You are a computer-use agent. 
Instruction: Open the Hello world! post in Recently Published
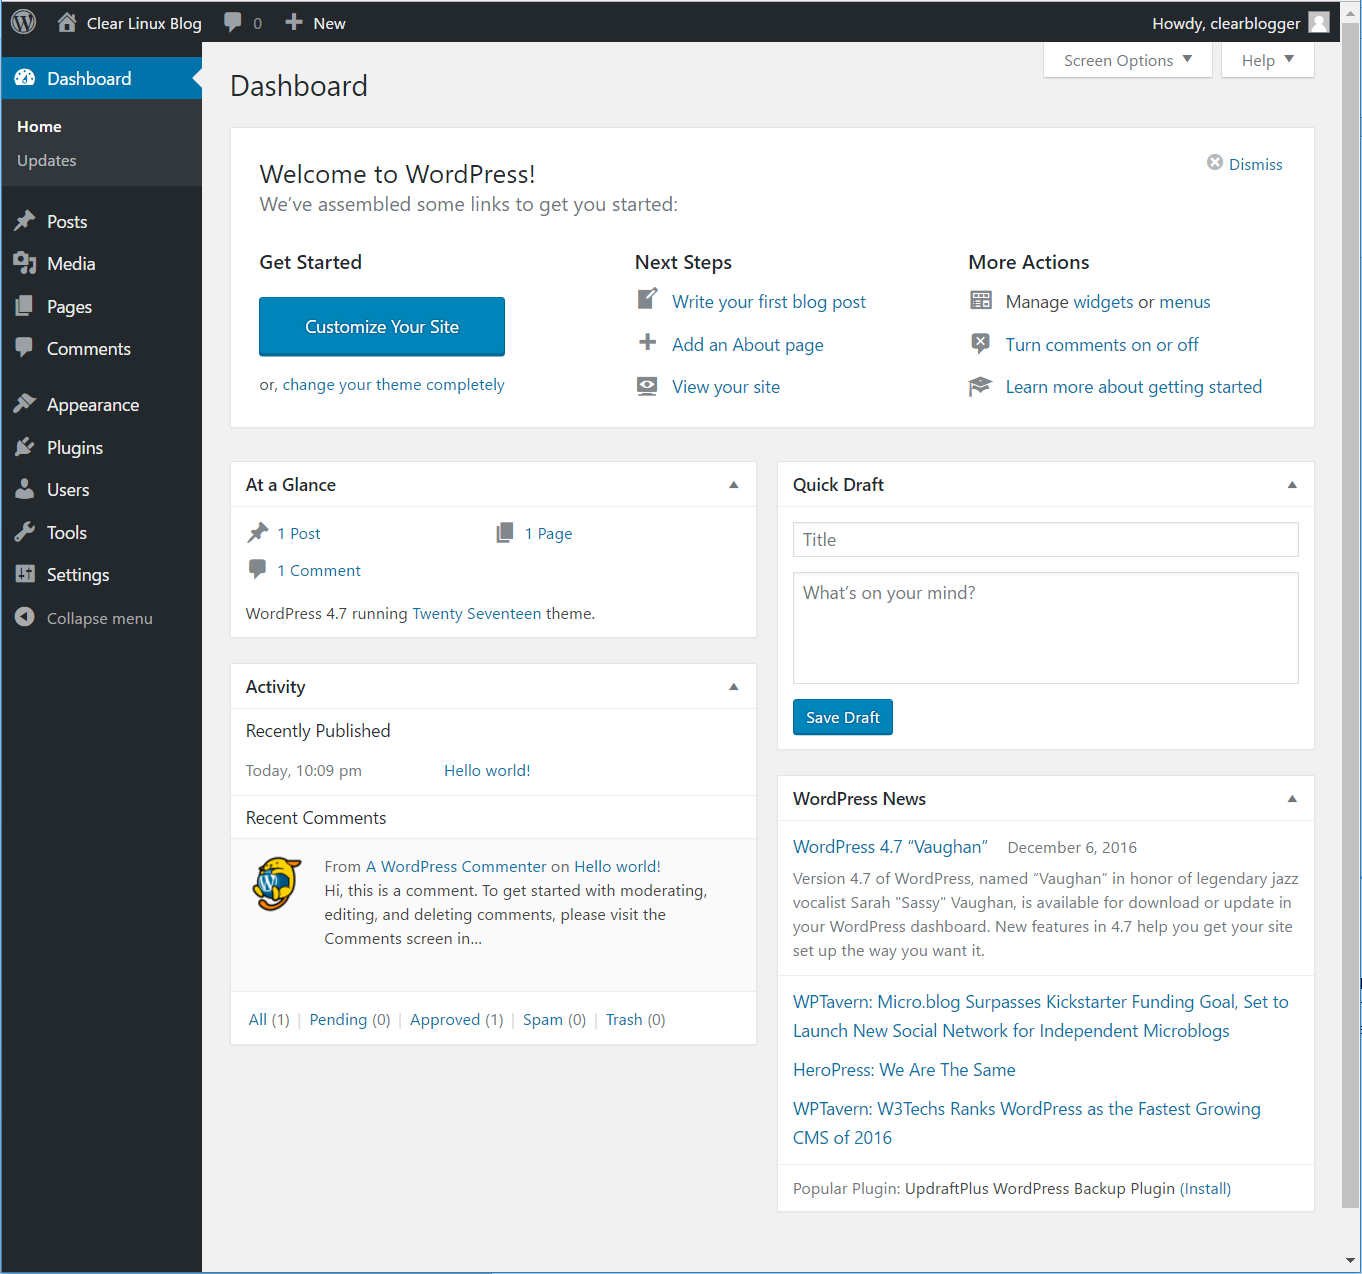click(x=487, y=770)
